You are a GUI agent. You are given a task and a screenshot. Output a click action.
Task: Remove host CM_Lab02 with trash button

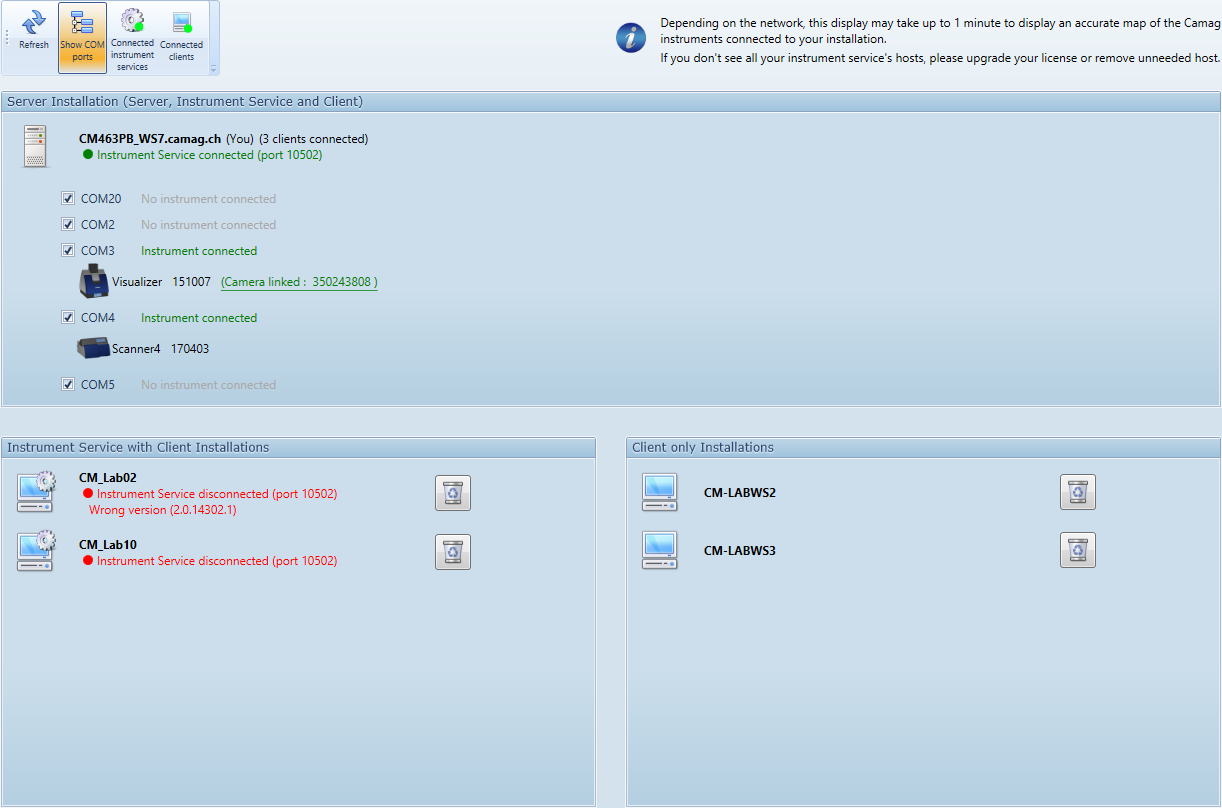coord(453,493)
